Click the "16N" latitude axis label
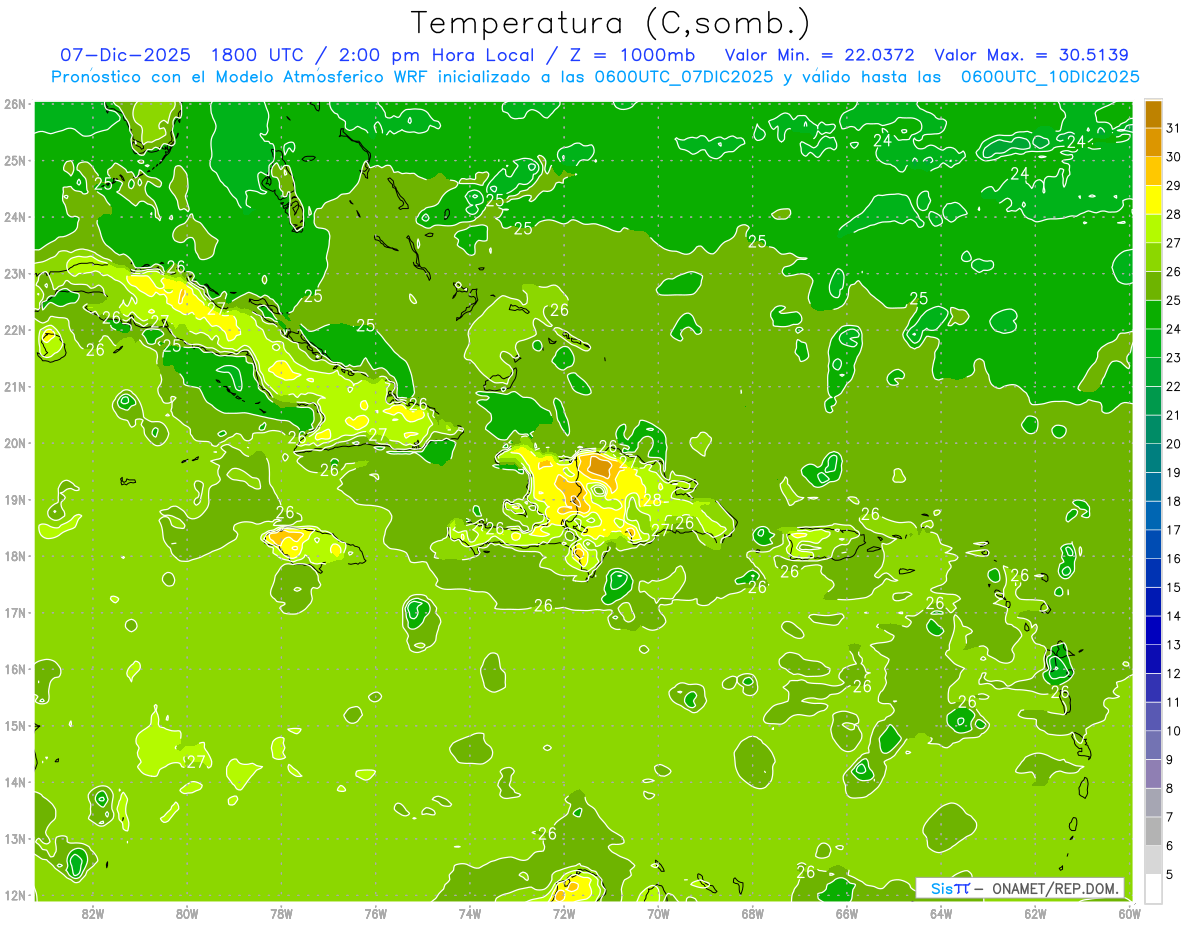 (15, 669)
